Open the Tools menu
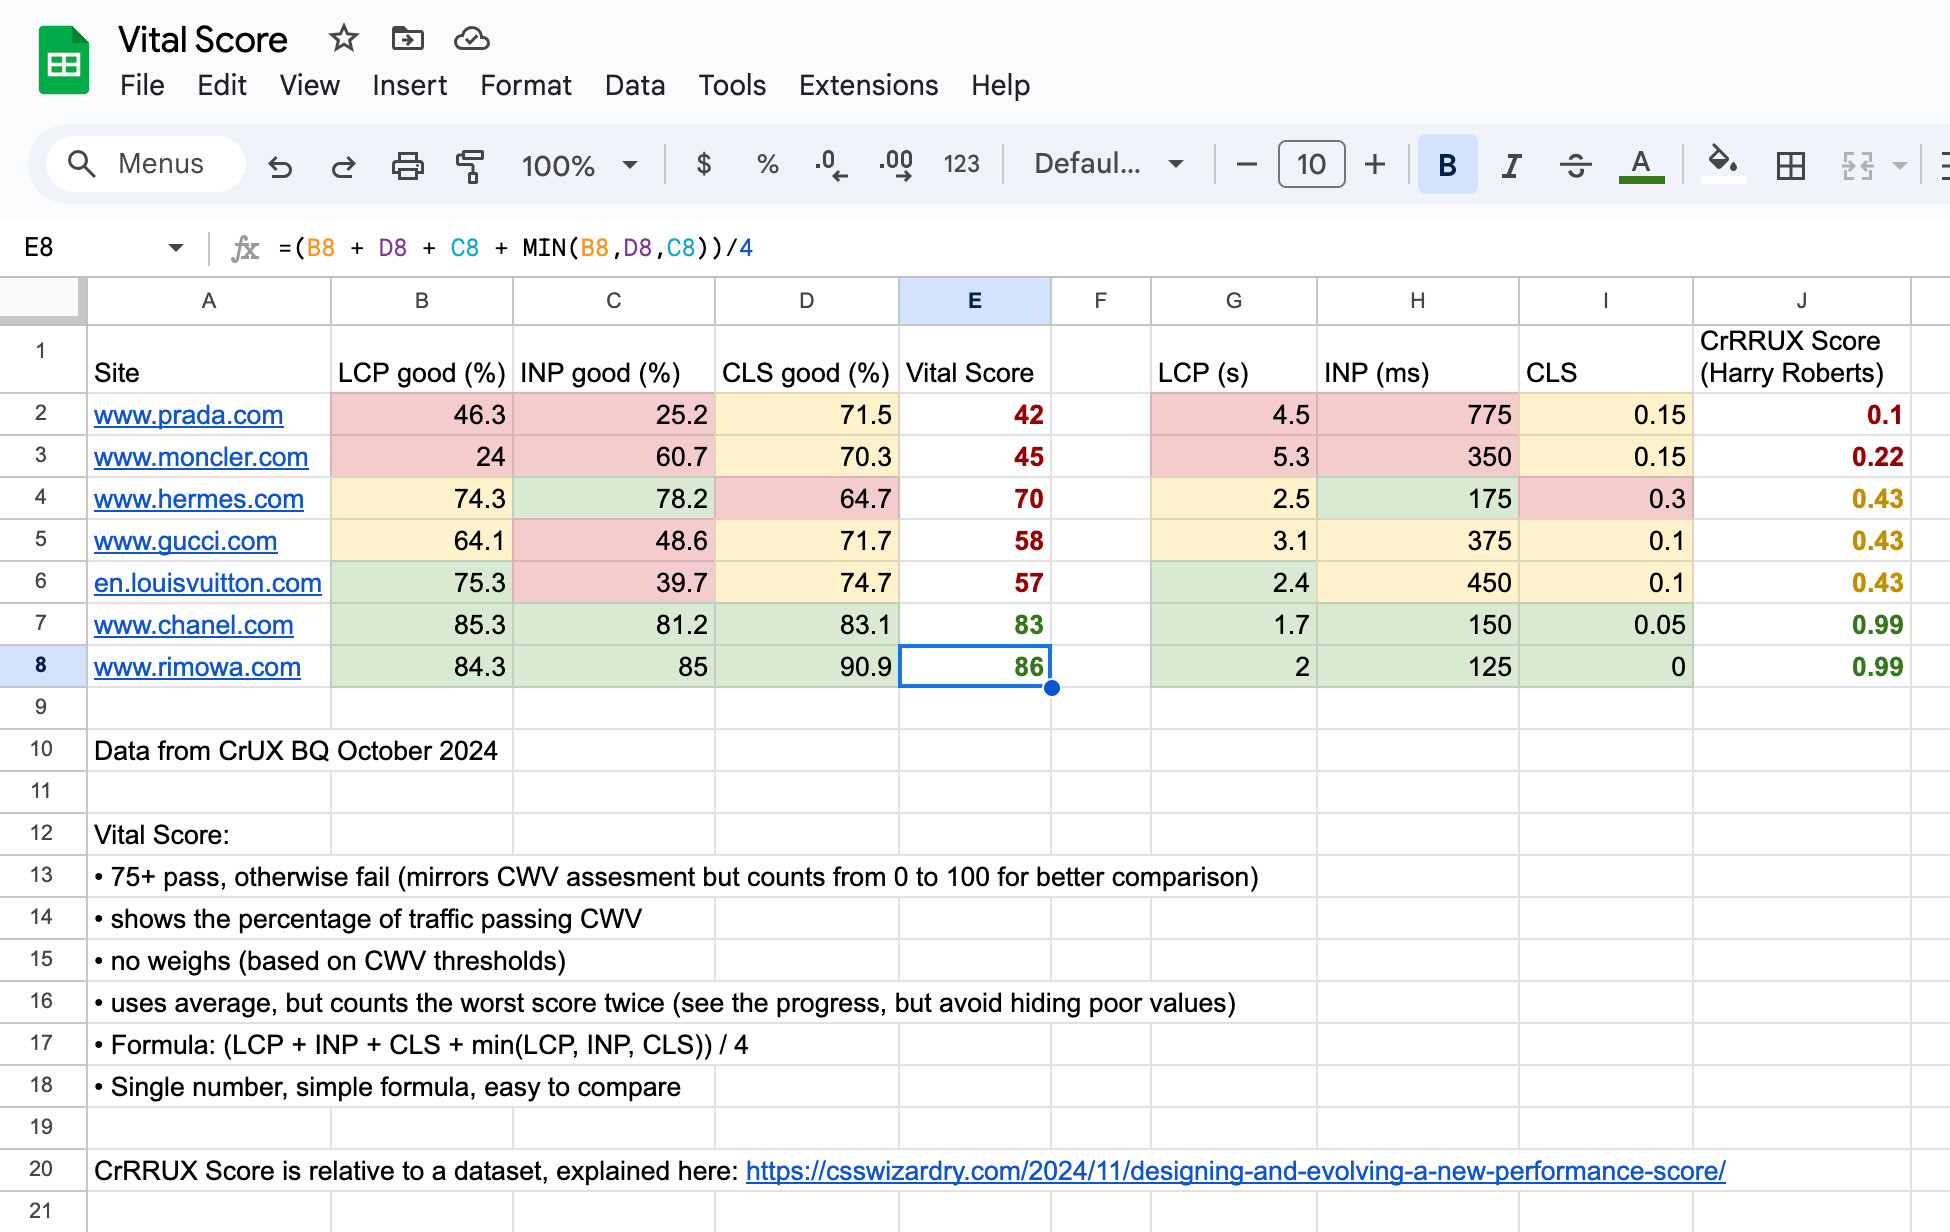The image size is (1950, 1232). 732,86
